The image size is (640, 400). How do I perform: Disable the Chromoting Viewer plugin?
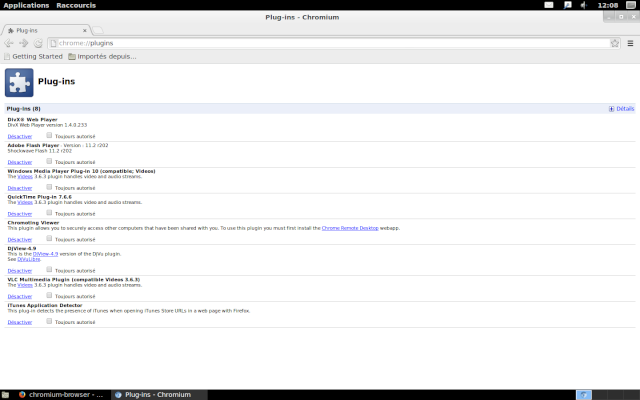20,240
